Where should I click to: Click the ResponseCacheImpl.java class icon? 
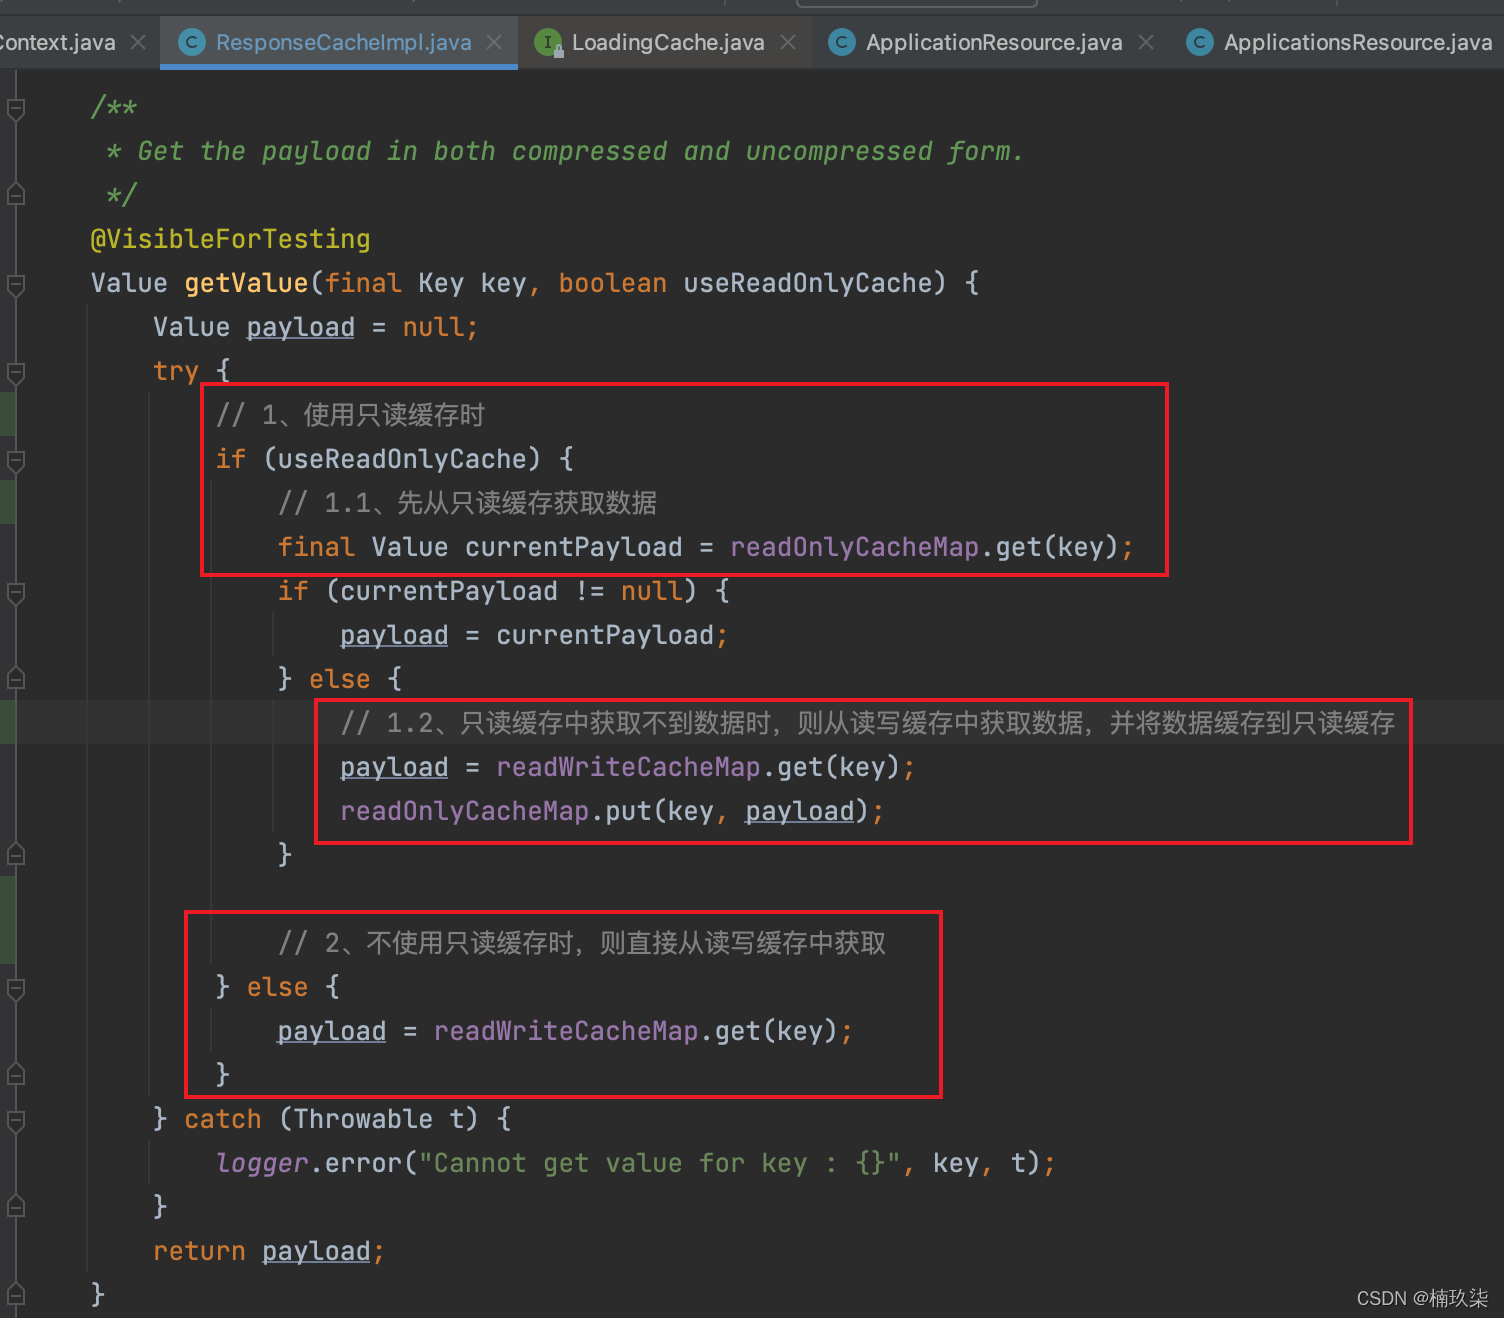coord(191,42)
